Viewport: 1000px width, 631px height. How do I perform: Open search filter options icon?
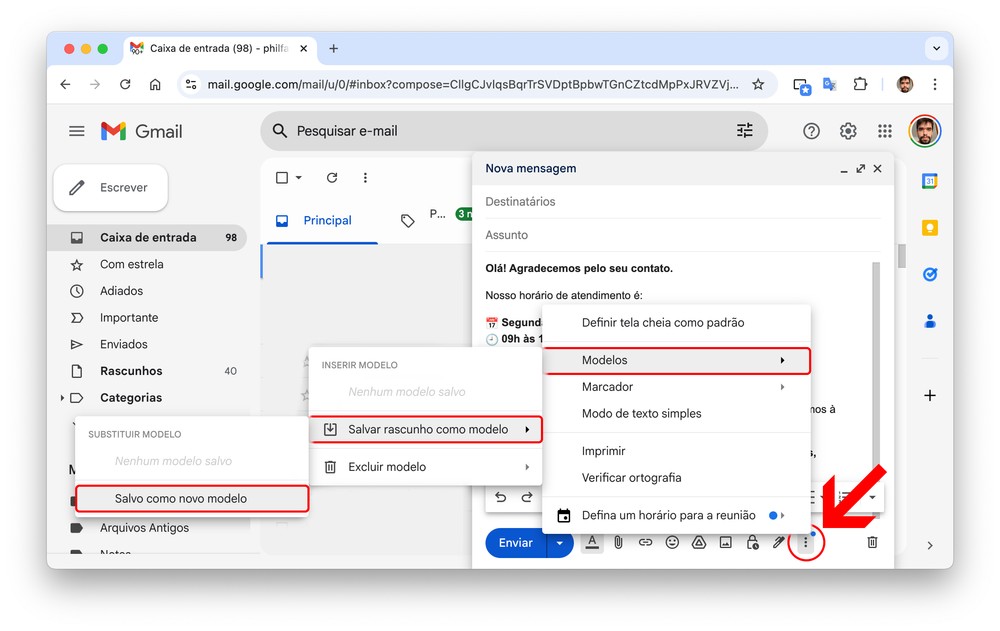point(744,131)
